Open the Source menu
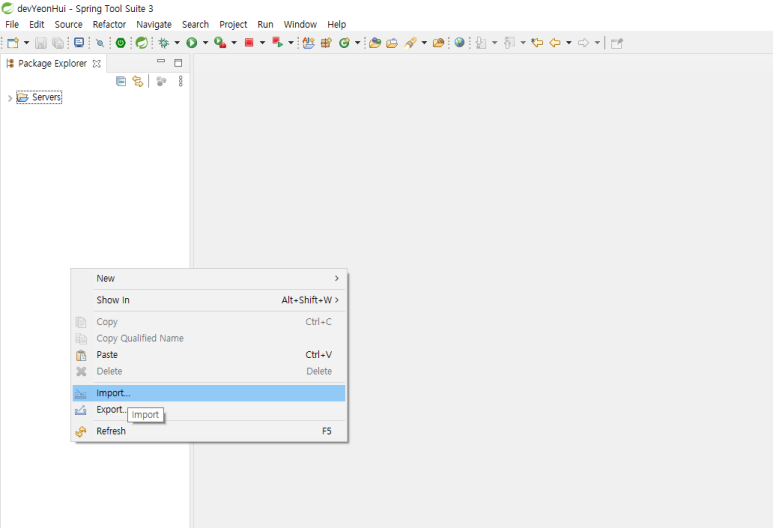 [69, 24]
